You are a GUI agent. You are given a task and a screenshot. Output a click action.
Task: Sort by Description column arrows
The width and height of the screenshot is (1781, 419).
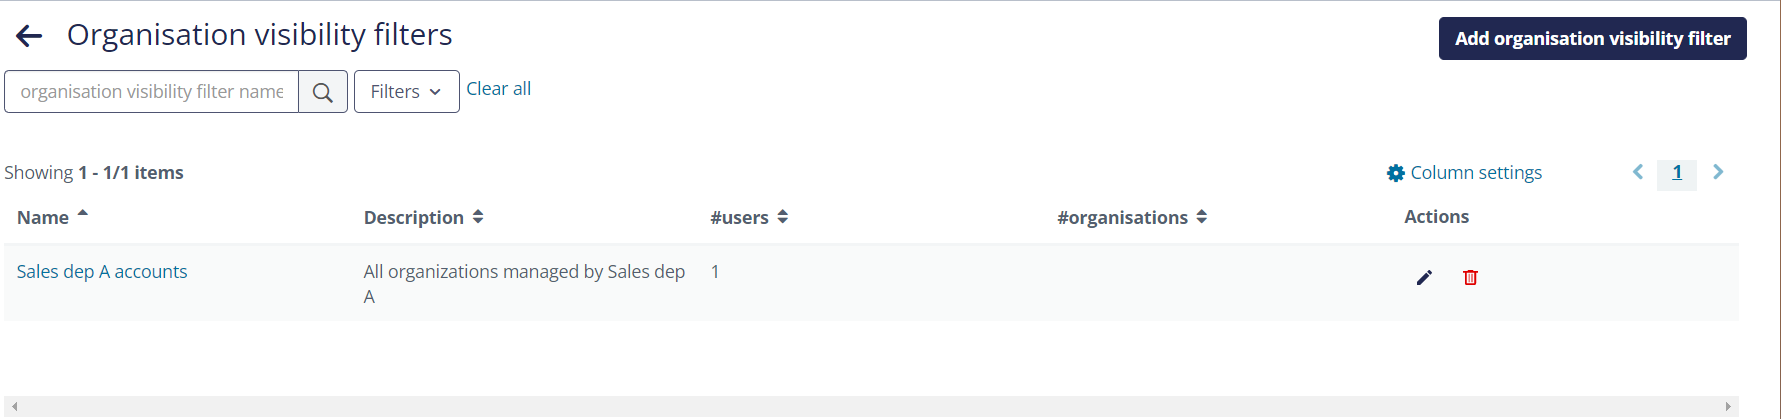pos(478,217)
